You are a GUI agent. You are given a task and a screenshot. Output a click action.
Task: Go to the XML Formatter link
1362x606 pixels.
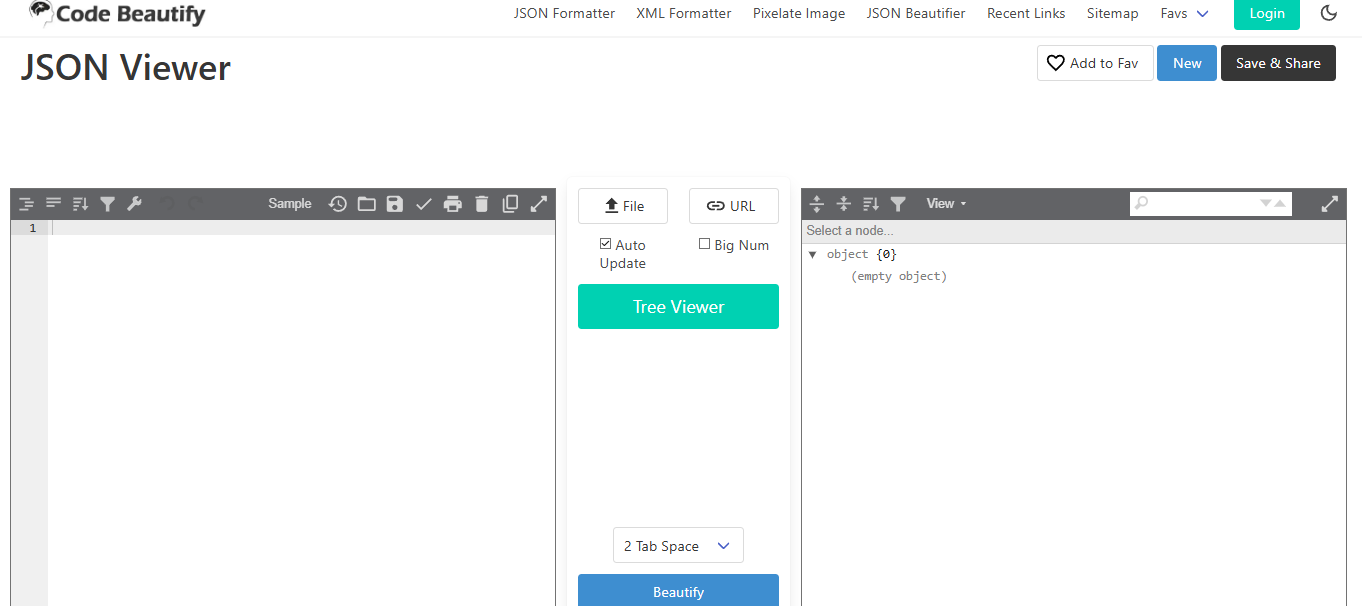click(x=684, y=13)
